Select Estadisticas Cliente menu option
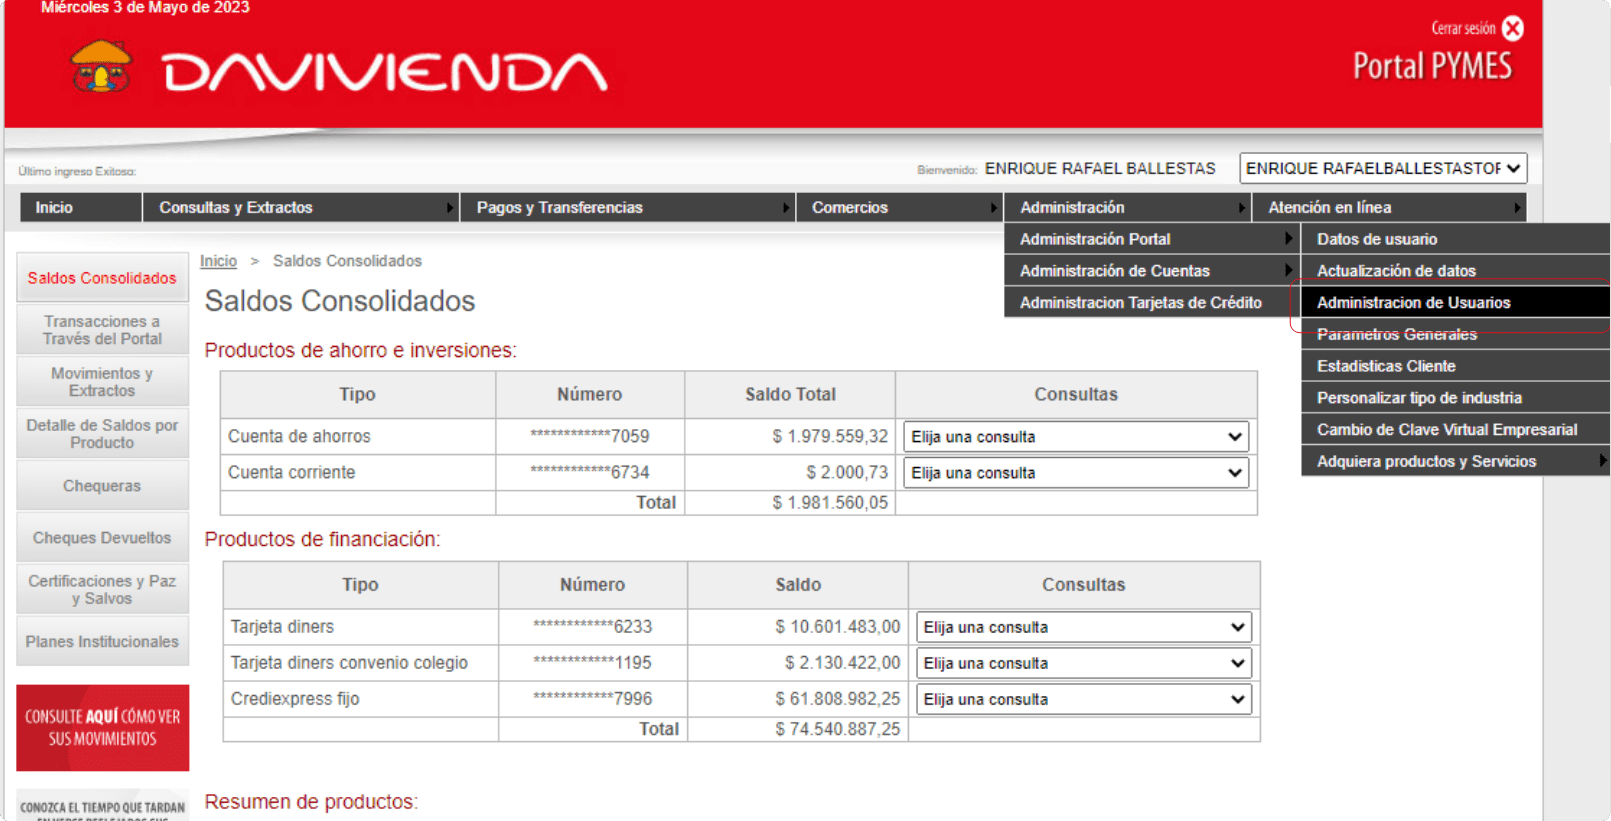Screen dimensions: 1611x821 [1385, 366]
